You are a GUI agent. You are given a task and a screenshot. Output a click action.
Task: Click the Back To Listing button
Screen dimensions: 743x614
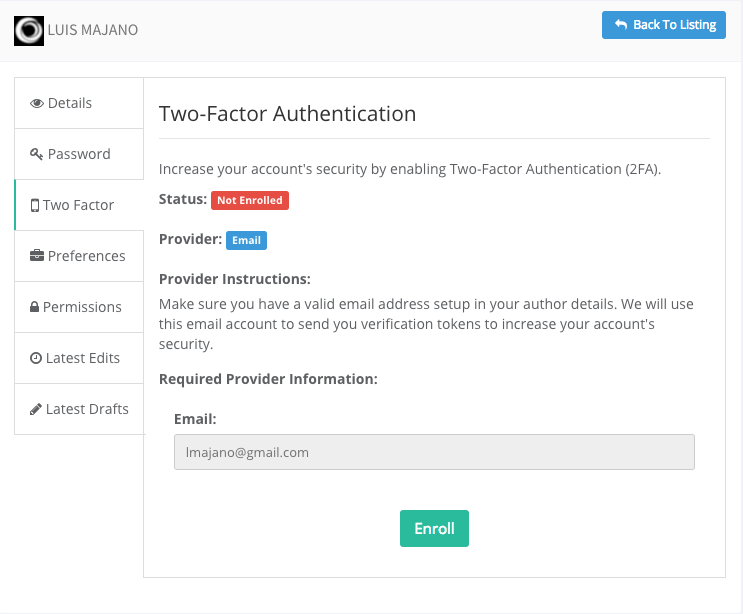pyautogui.click(x=663, y=25)
